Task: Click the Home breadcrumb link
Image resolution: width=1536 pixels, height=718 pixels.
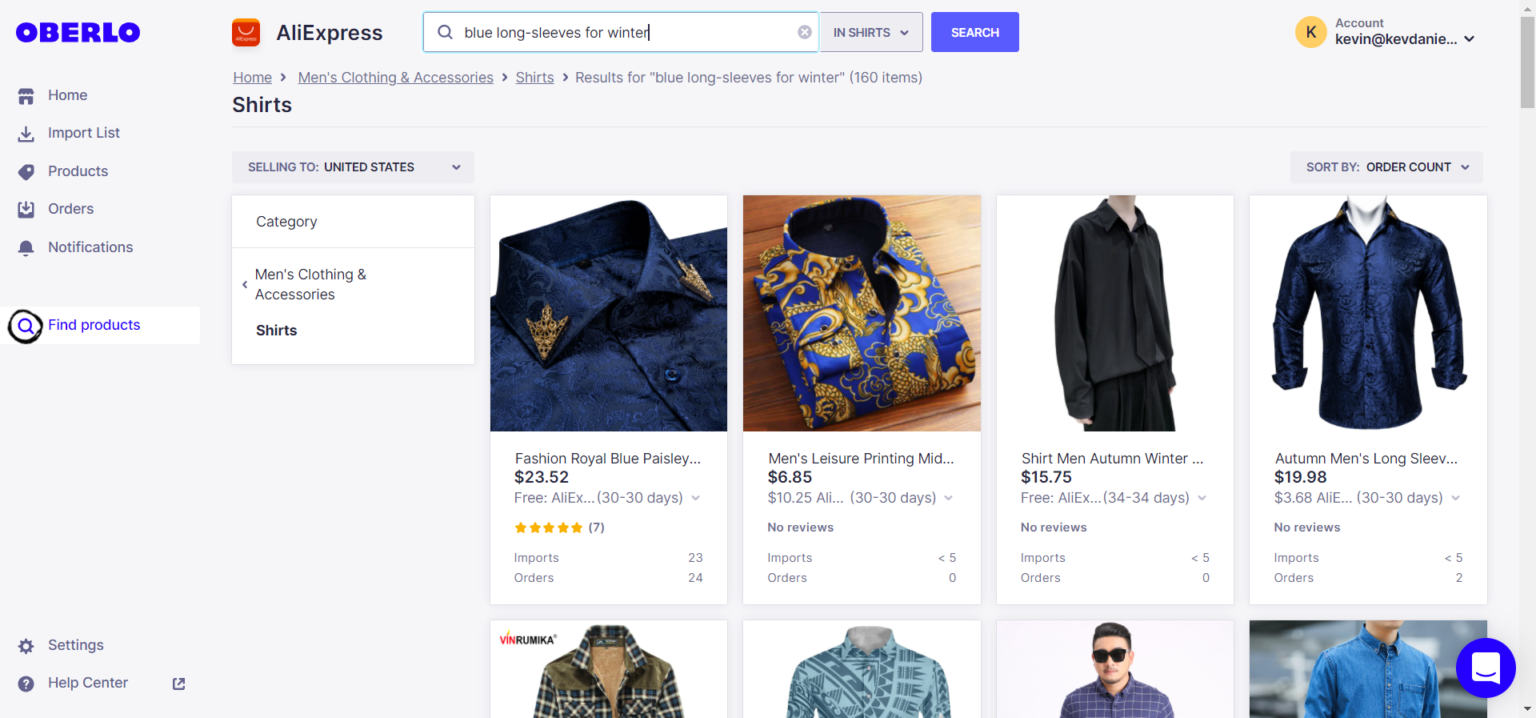Action: [252, 78]
